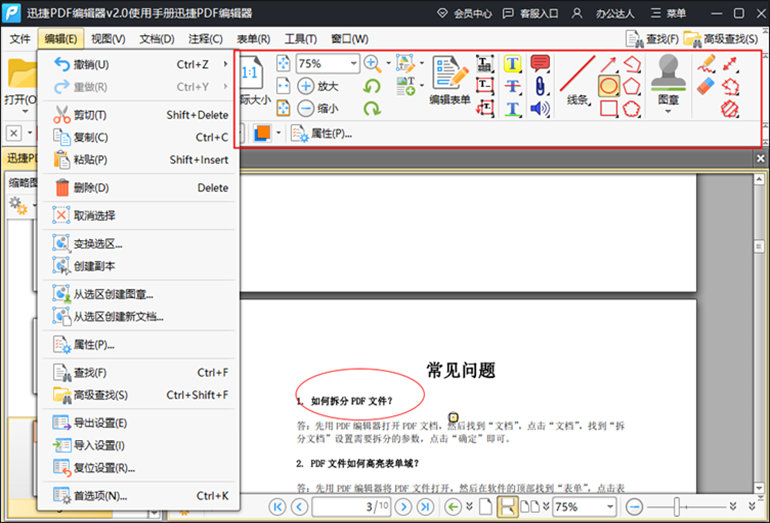Click the Zoom In (放大) toolbar button
770x523 pixels.
[318, 86]
